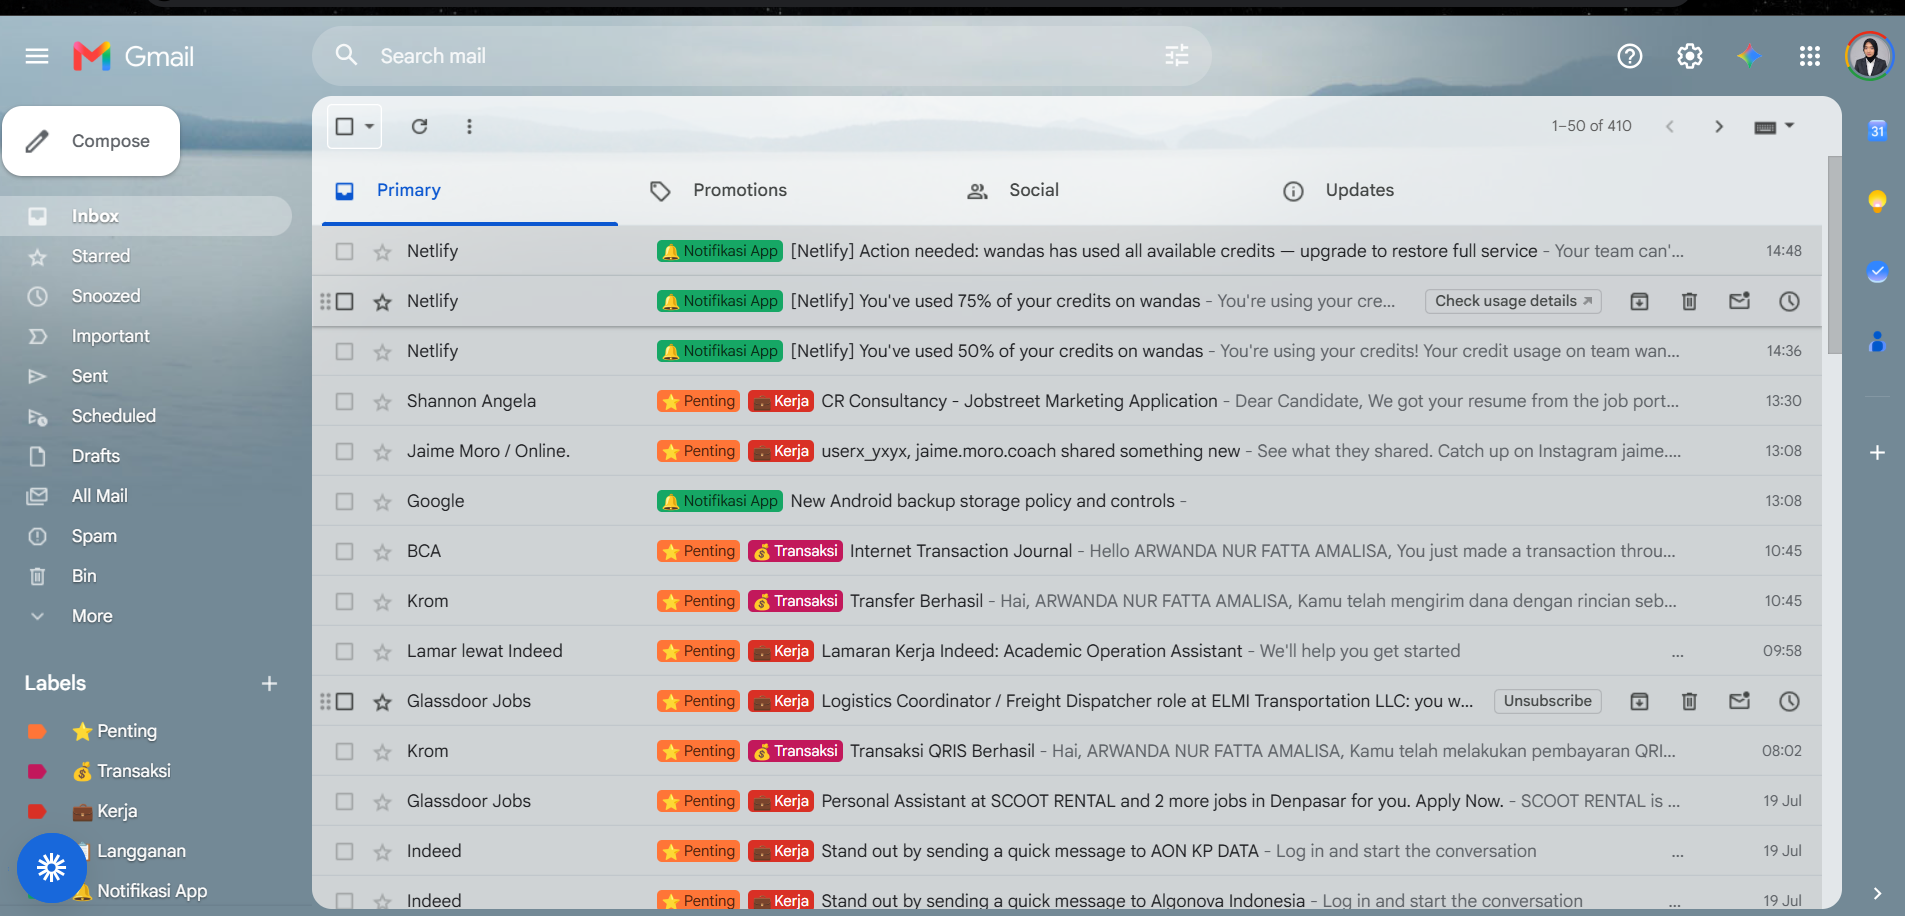Click the Gmail logo
The width and height of the screenshot is (1905, 916).
click(134, 56)
